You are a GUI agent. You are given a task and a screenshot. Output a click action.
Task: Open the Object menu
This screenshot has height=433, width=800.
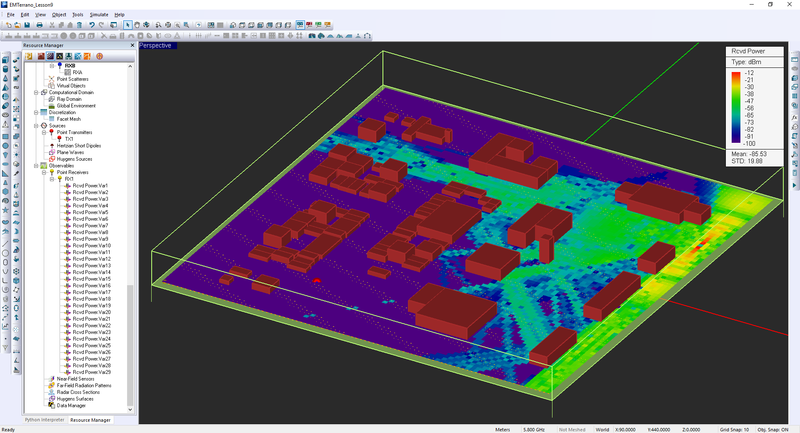tap(59, 15)
